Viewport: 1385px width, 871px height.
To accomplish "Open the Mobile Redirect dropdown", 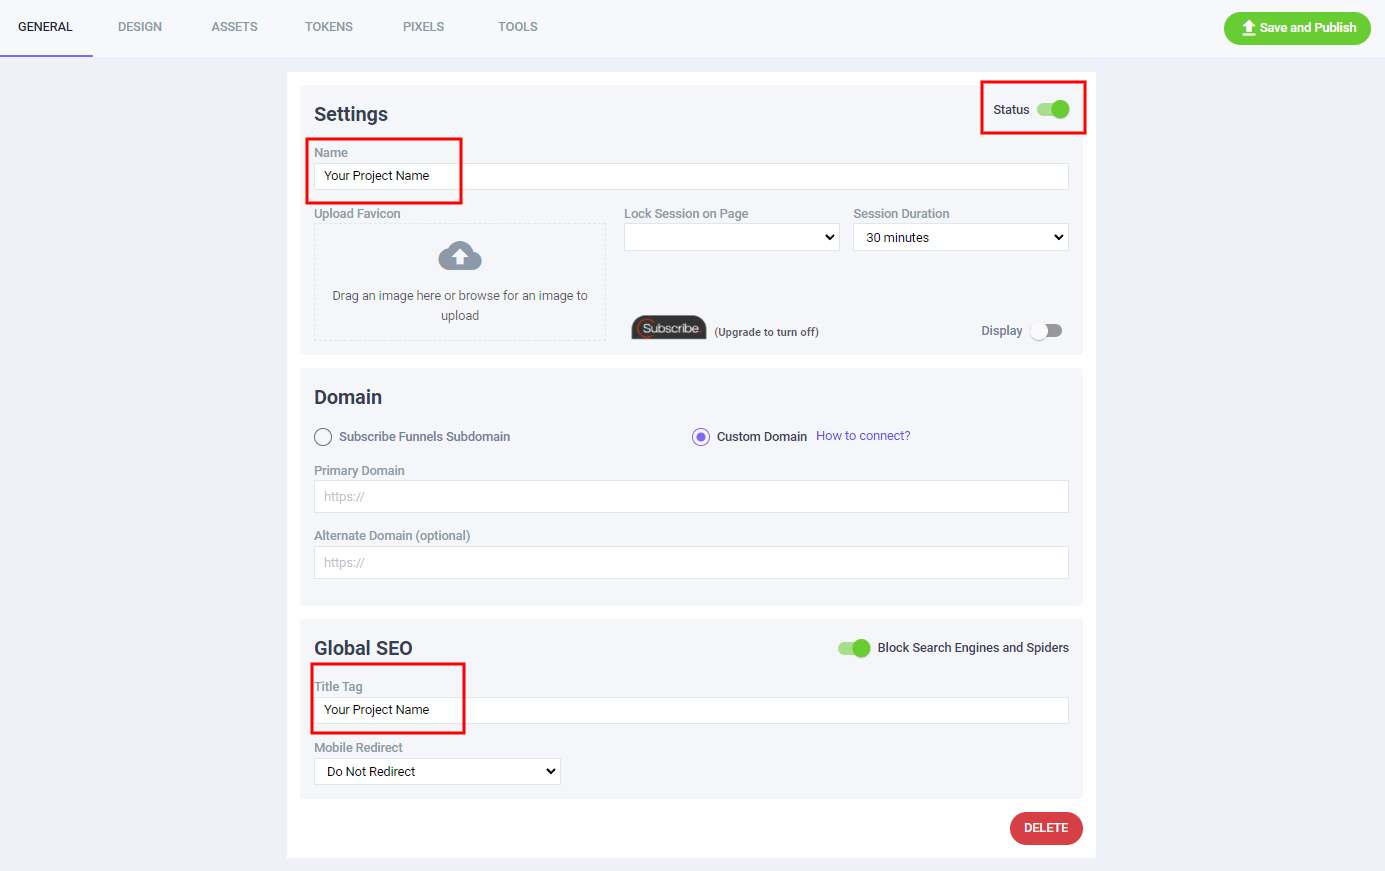I will pyautogui.click(x=437, y=772).
